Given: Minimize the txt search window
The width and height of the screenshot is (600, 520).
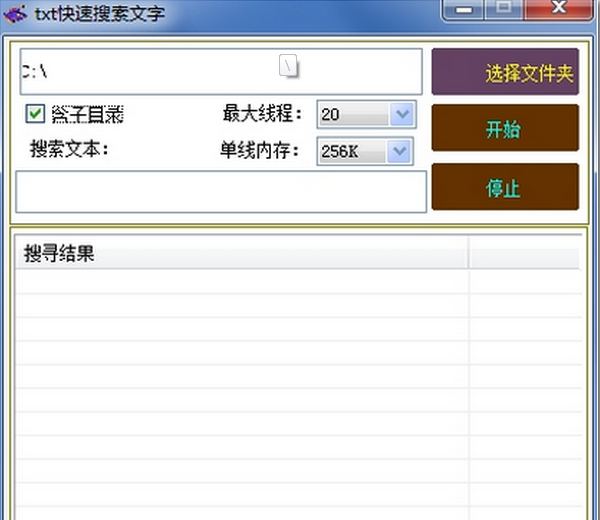Looking at the screenshot, I should point(463,10).
